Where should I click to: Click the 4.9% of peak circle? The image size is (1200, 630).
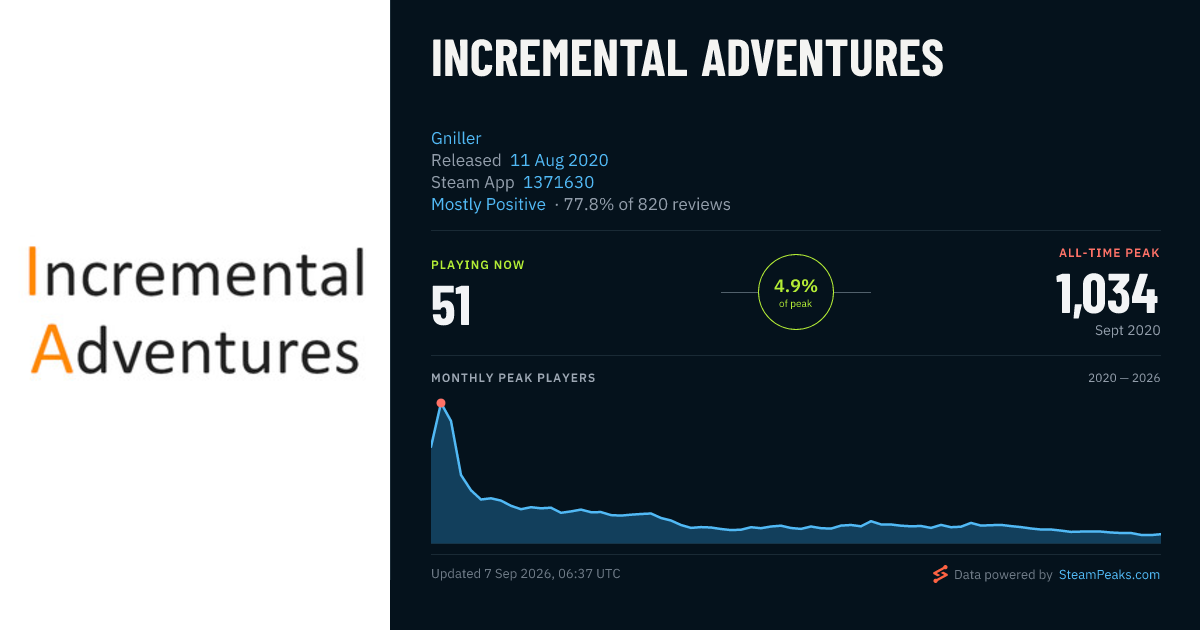[x=796, y=292]
